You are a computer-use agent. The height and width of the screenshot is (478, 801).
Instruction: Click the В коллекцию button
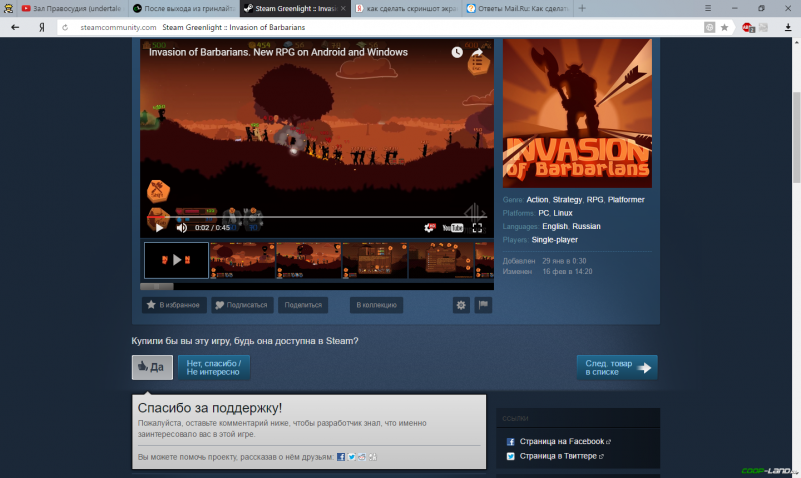pos(376,305)
